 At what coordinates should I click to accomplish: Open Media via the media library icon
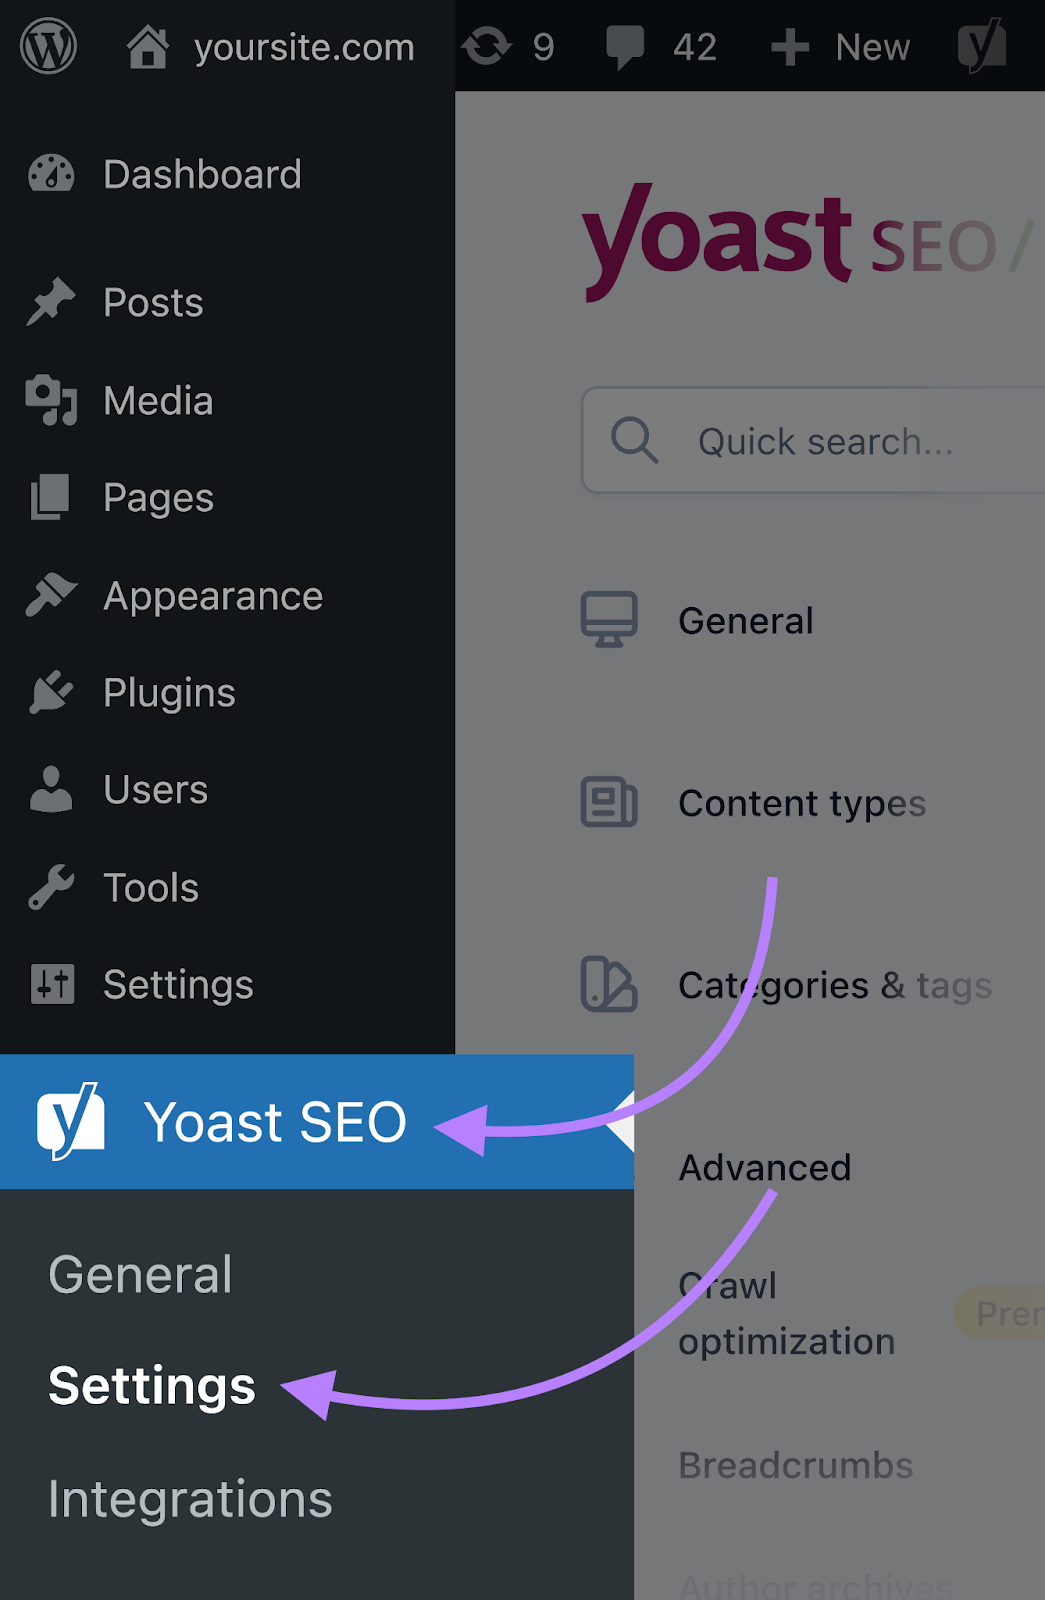[49, 400]
